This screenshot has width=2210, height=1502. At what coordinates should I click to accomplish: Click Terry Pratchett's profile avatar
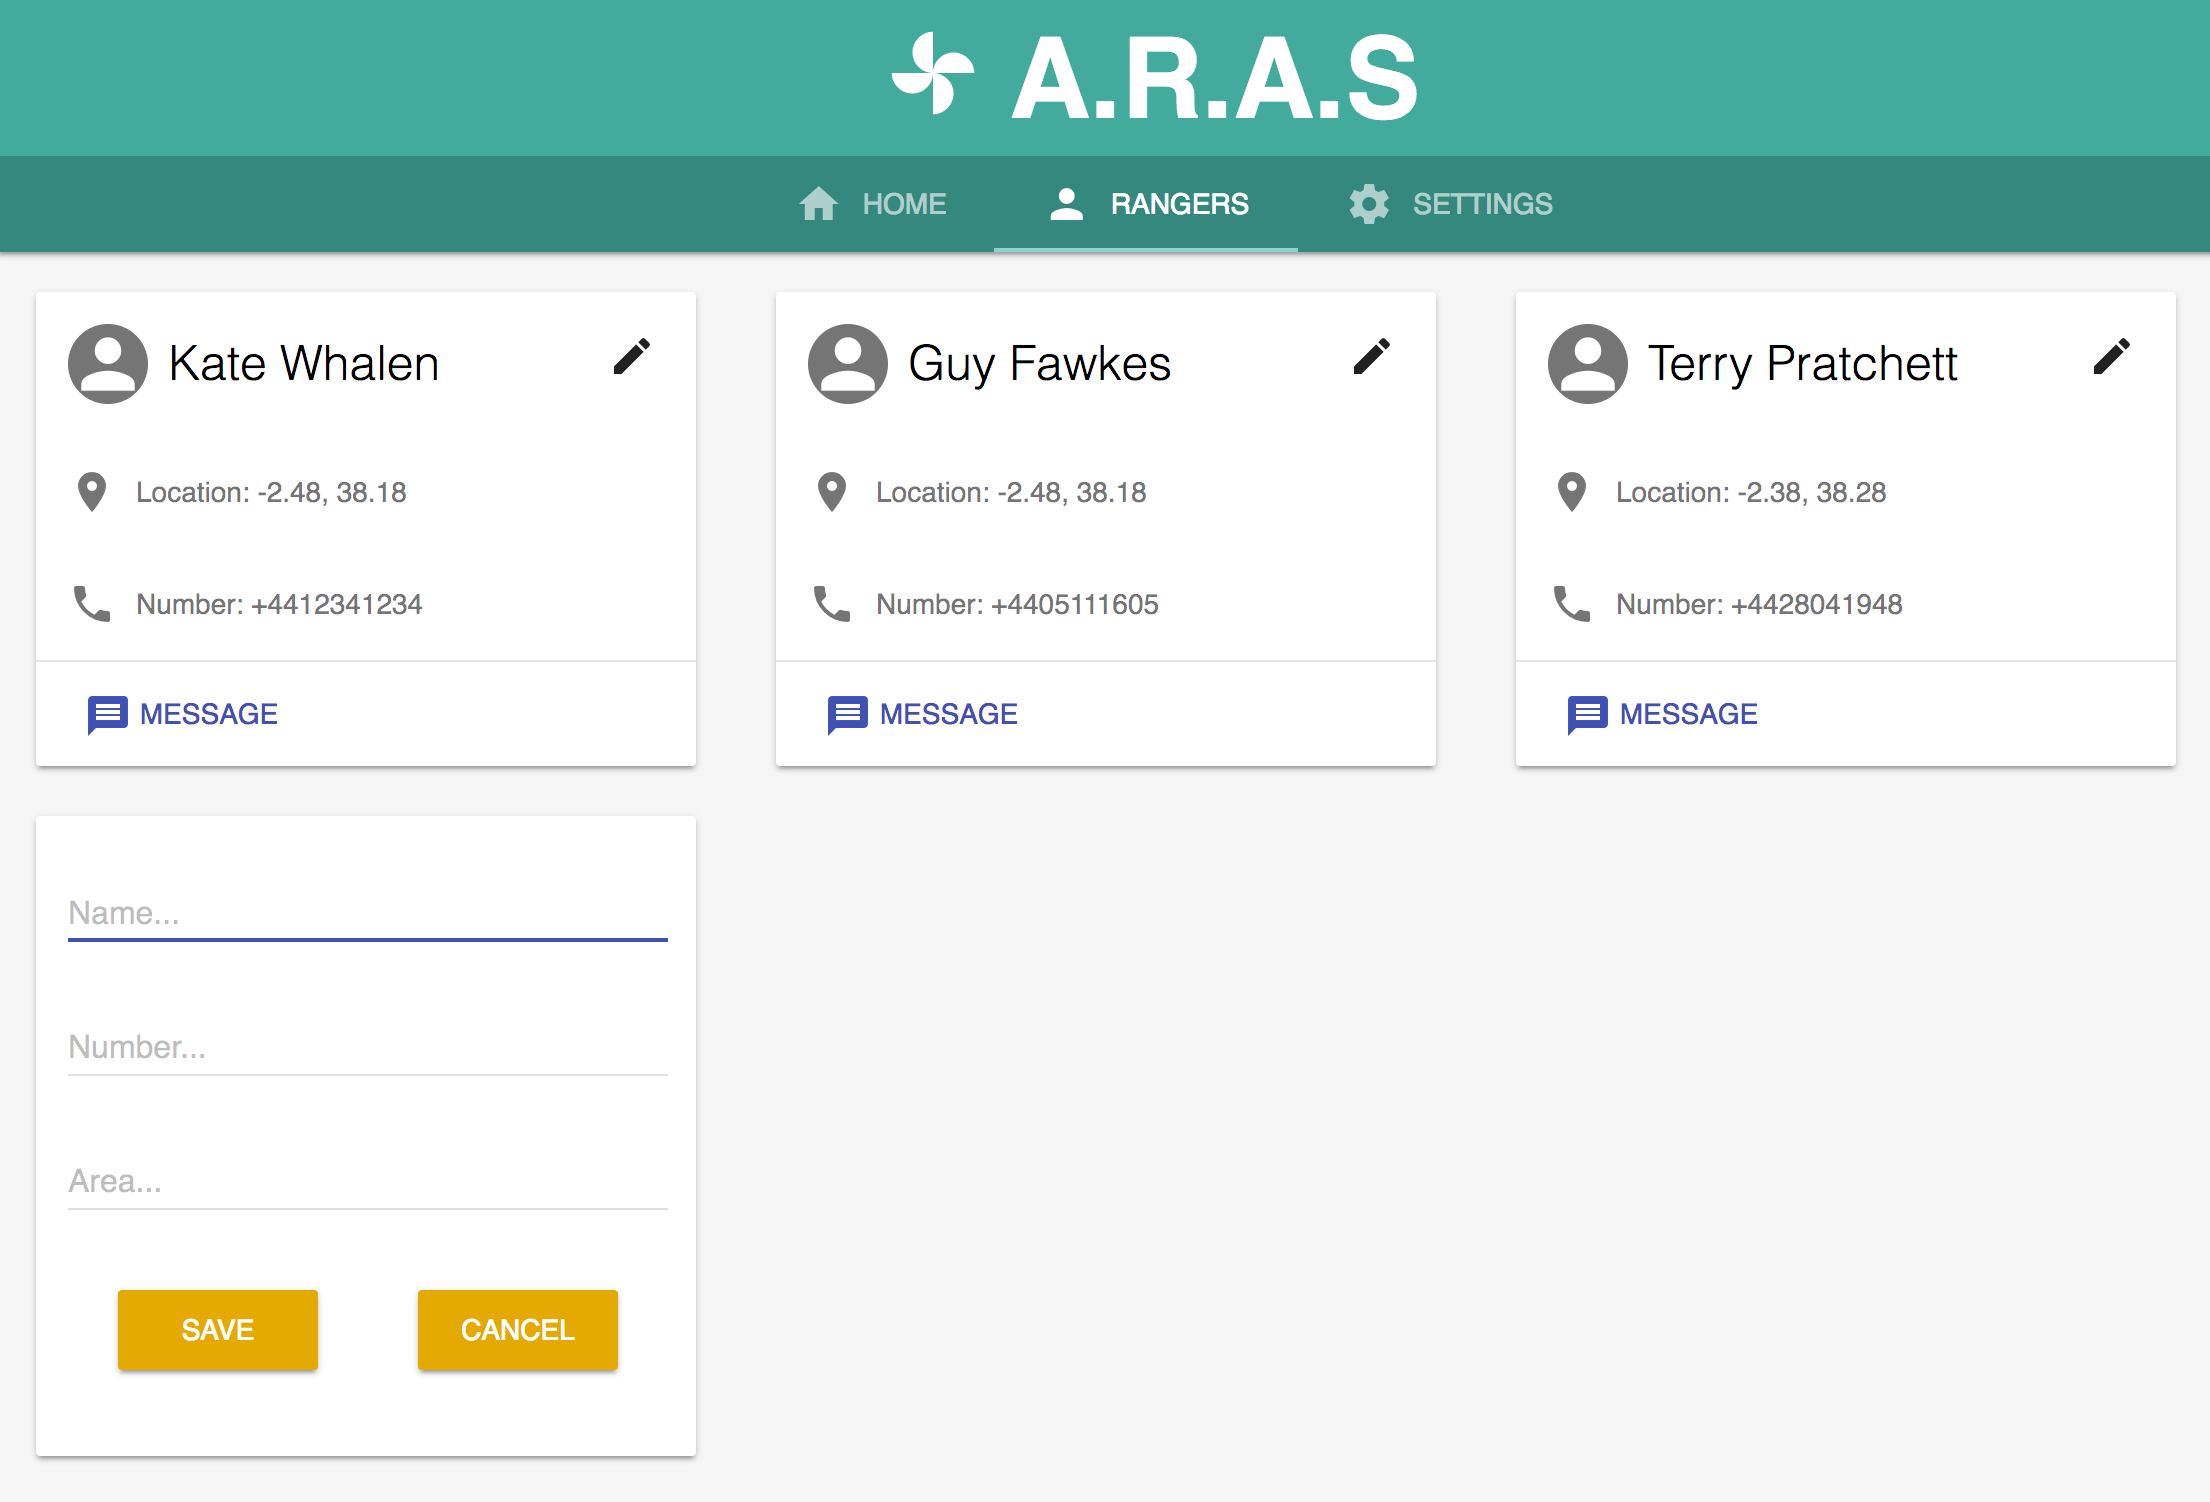coord(1588,363)
